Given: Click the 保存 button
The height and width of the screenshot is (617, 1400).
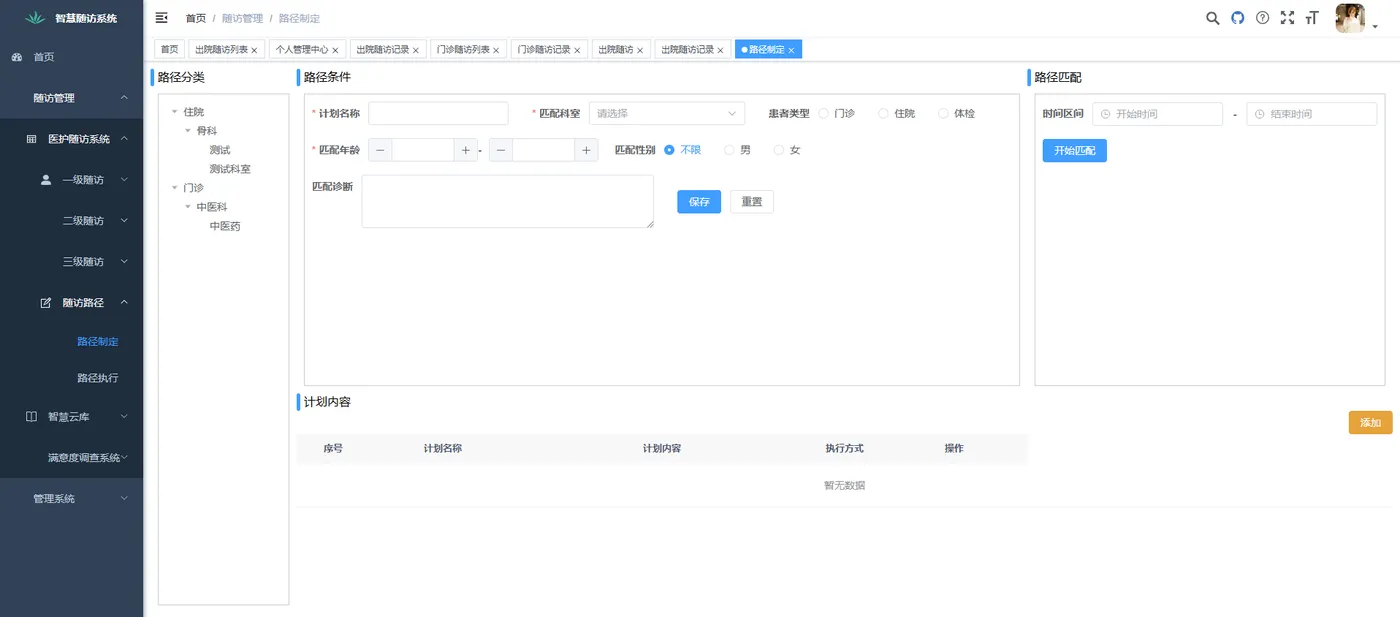Looking at the screenshot, I should click(698, 201).
